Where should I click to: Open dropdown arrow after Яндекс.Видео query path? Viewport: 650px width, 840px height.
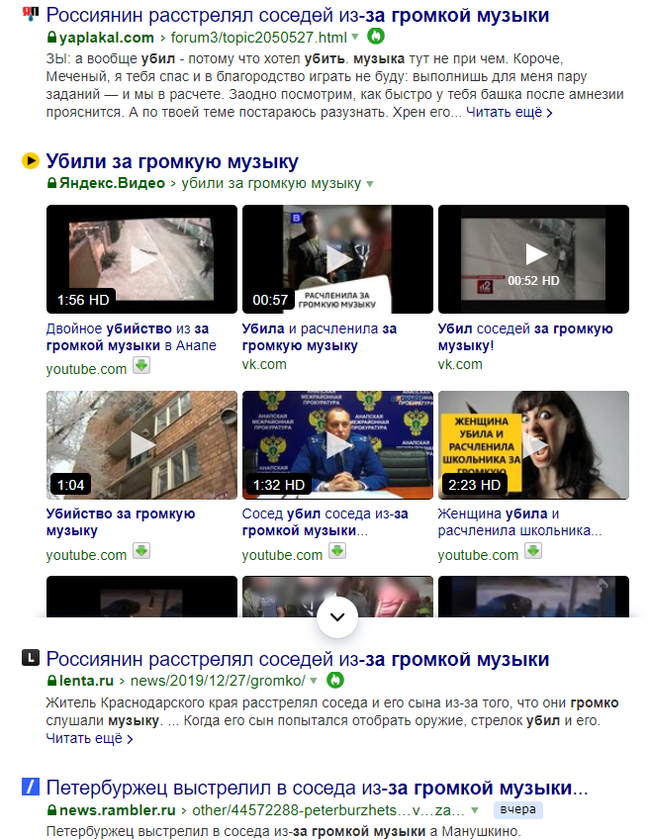click(370, 184)
